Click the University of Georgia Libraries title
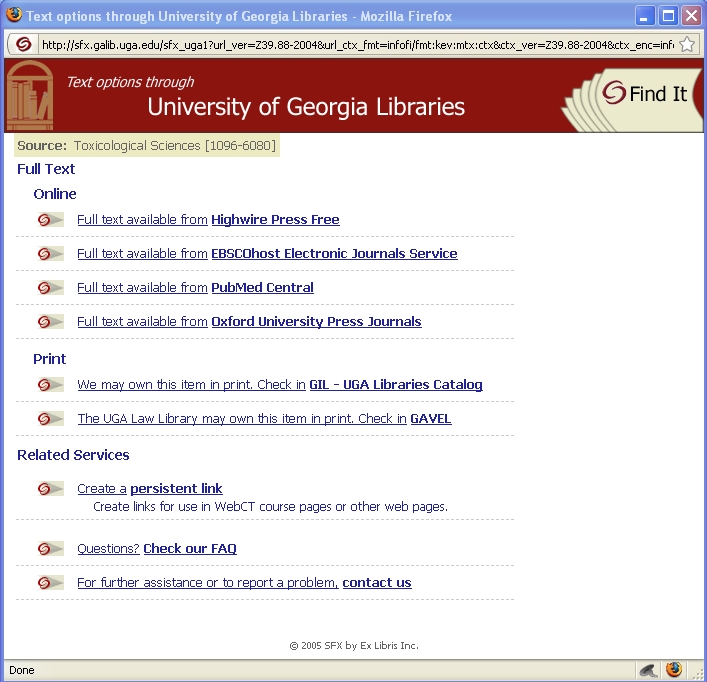The width and height of the screenshot is (707, 682). tap(306, 107)
